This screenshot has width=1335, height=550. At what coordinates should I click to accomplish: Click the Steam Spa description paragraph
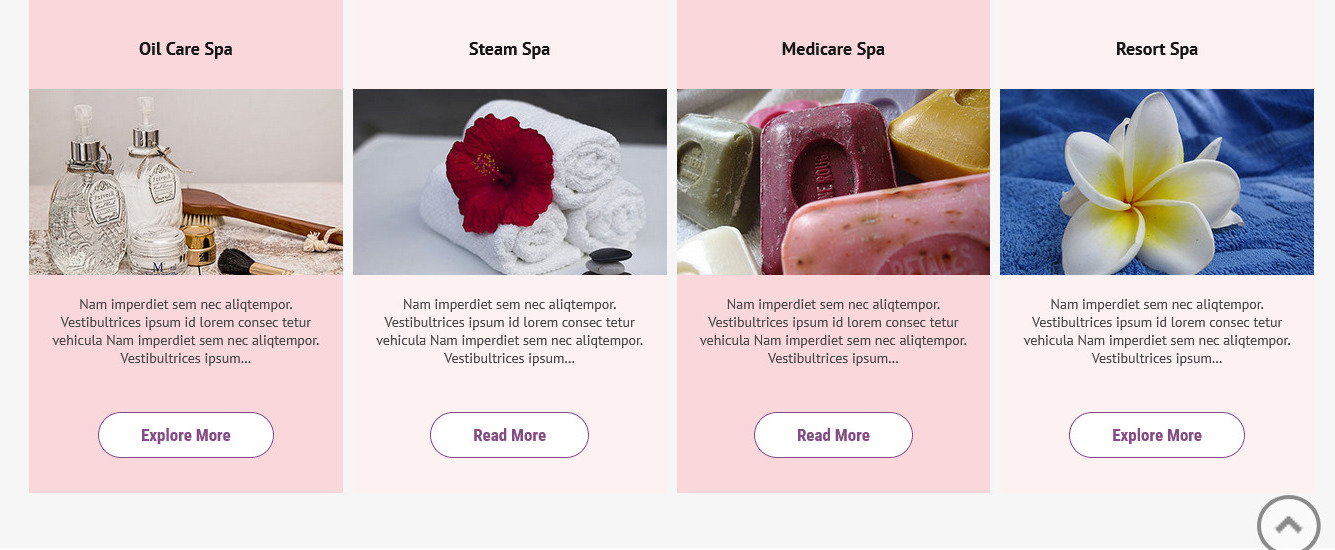(509, 331)
